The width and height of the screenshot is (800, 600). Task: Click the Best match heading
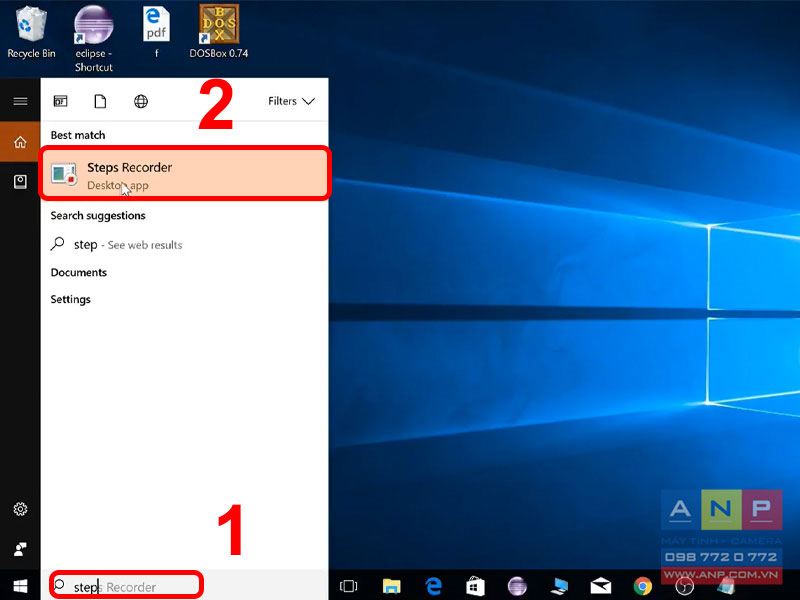pos(78,135)
